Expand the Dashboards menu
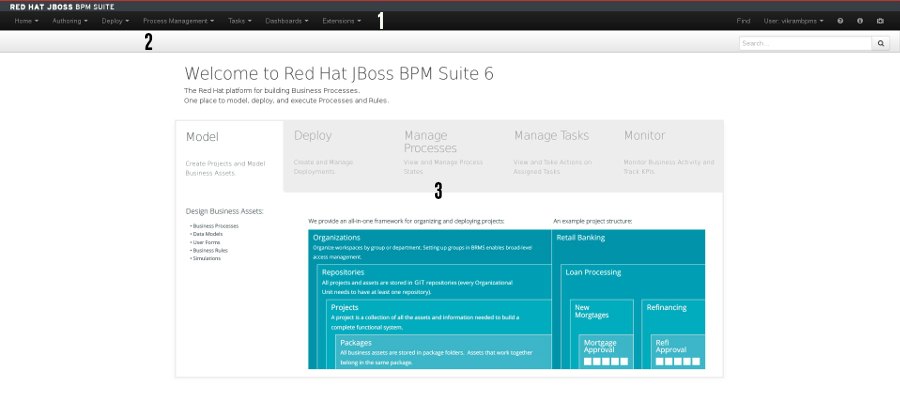The height and width of the screenshot is (394, 900). click(286, 21)
